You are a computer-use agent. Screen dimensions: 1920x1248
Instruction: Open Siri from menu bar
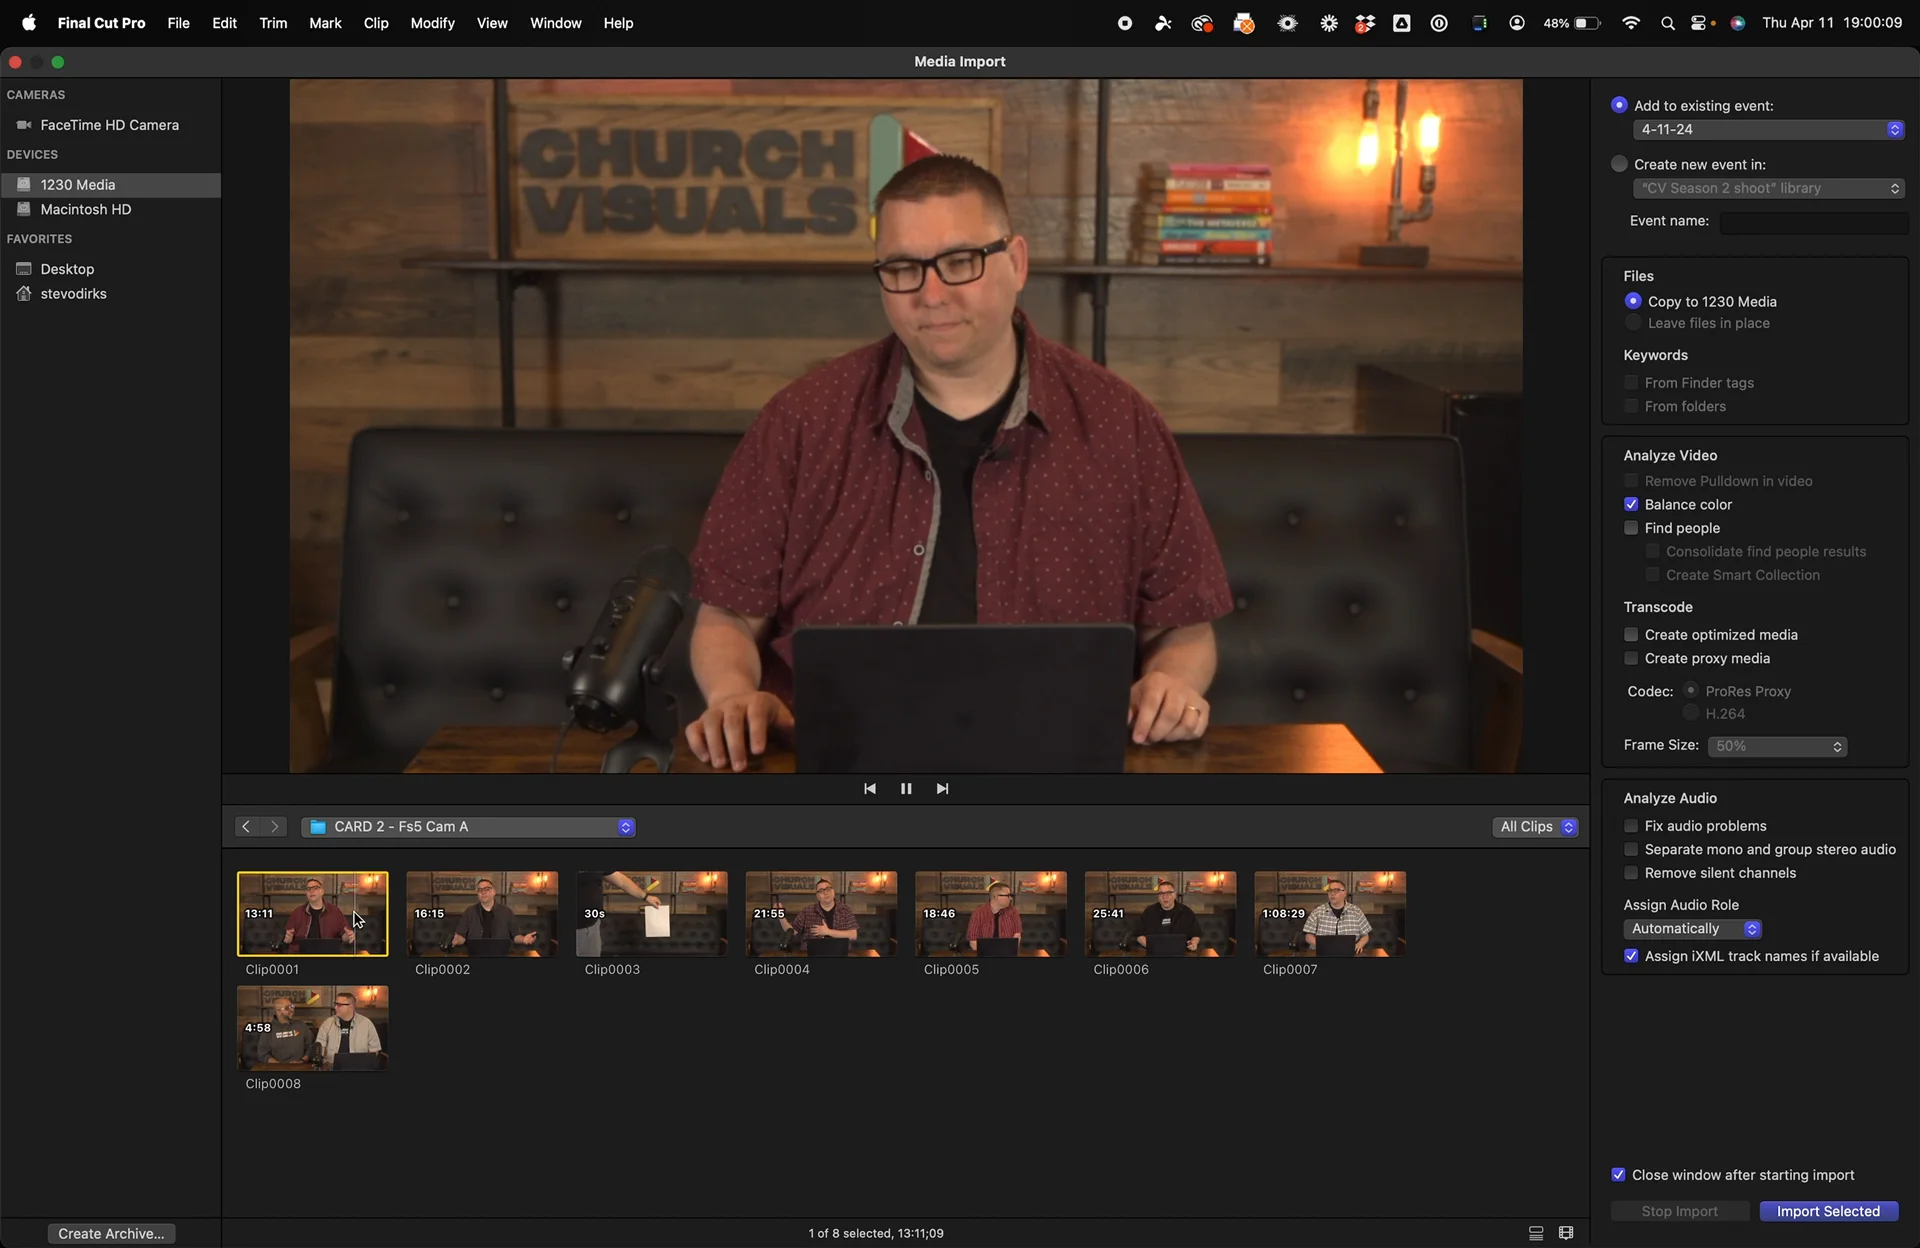pyautogui.click(x=1738, y=23)
